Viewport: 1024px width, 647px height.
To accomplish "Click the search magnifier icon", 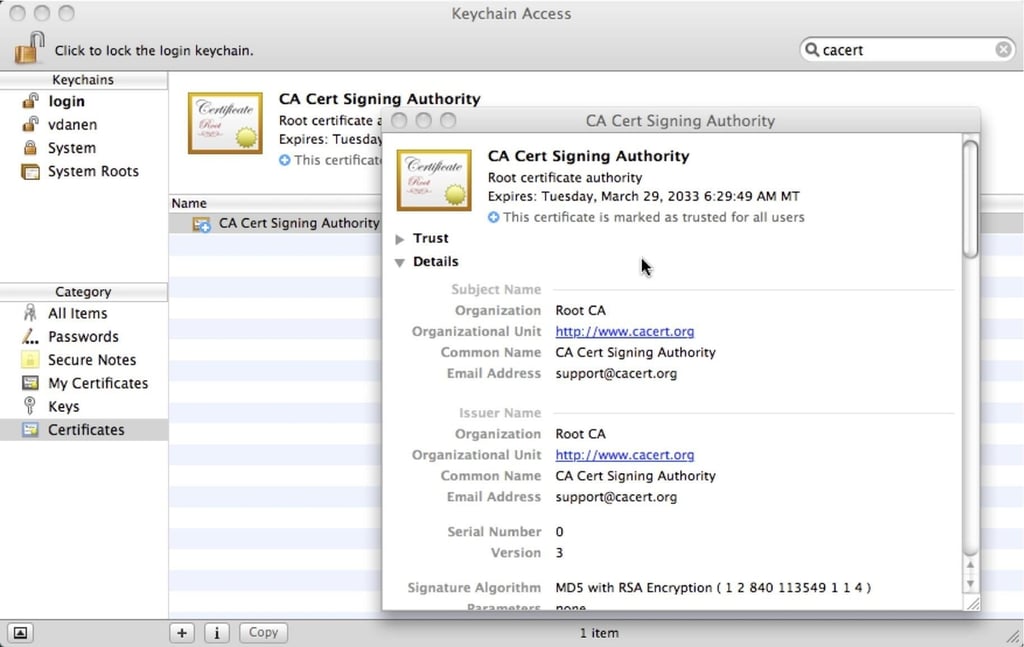I will click(x=812, y=50).
